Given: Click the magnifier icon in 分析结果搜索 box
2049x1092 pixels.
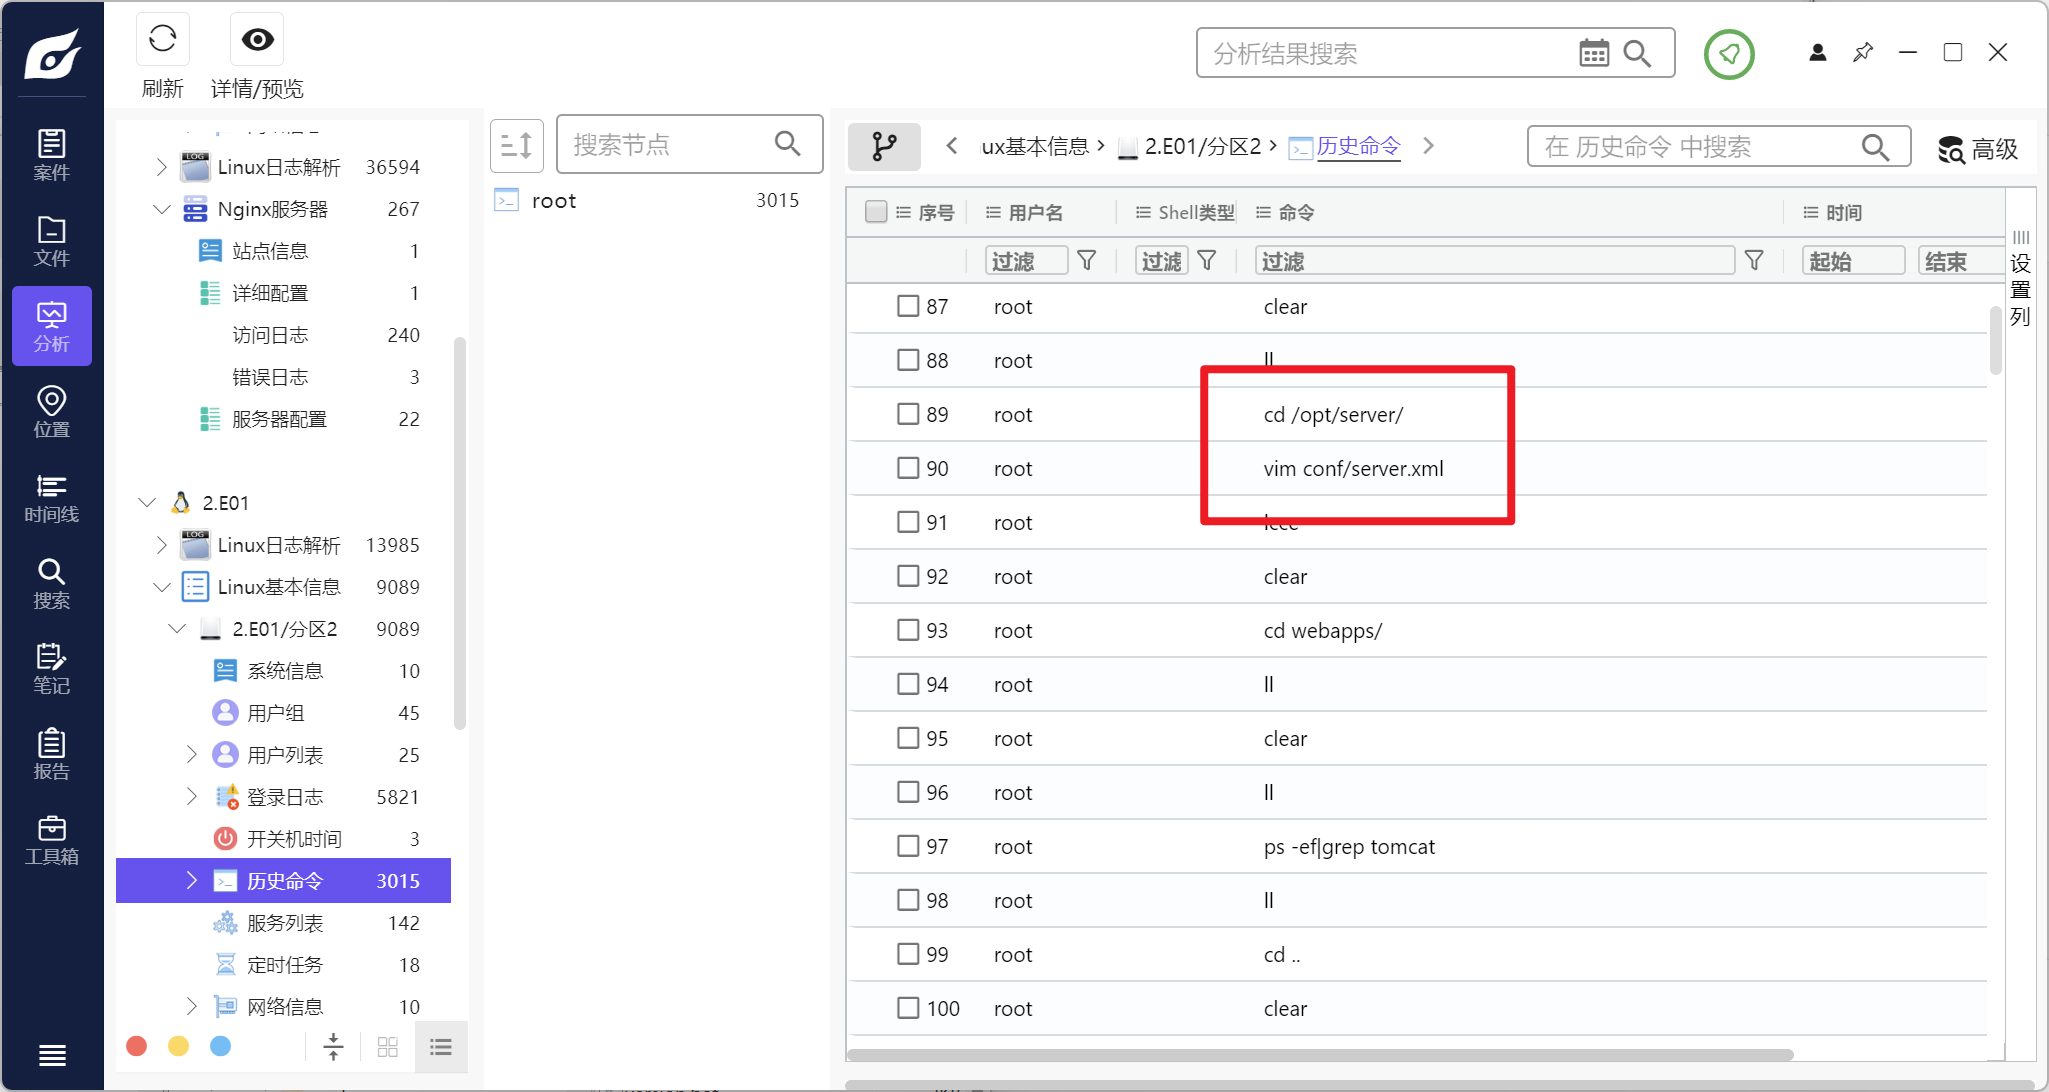Looking at the screenshot, I should [1637, 53].
